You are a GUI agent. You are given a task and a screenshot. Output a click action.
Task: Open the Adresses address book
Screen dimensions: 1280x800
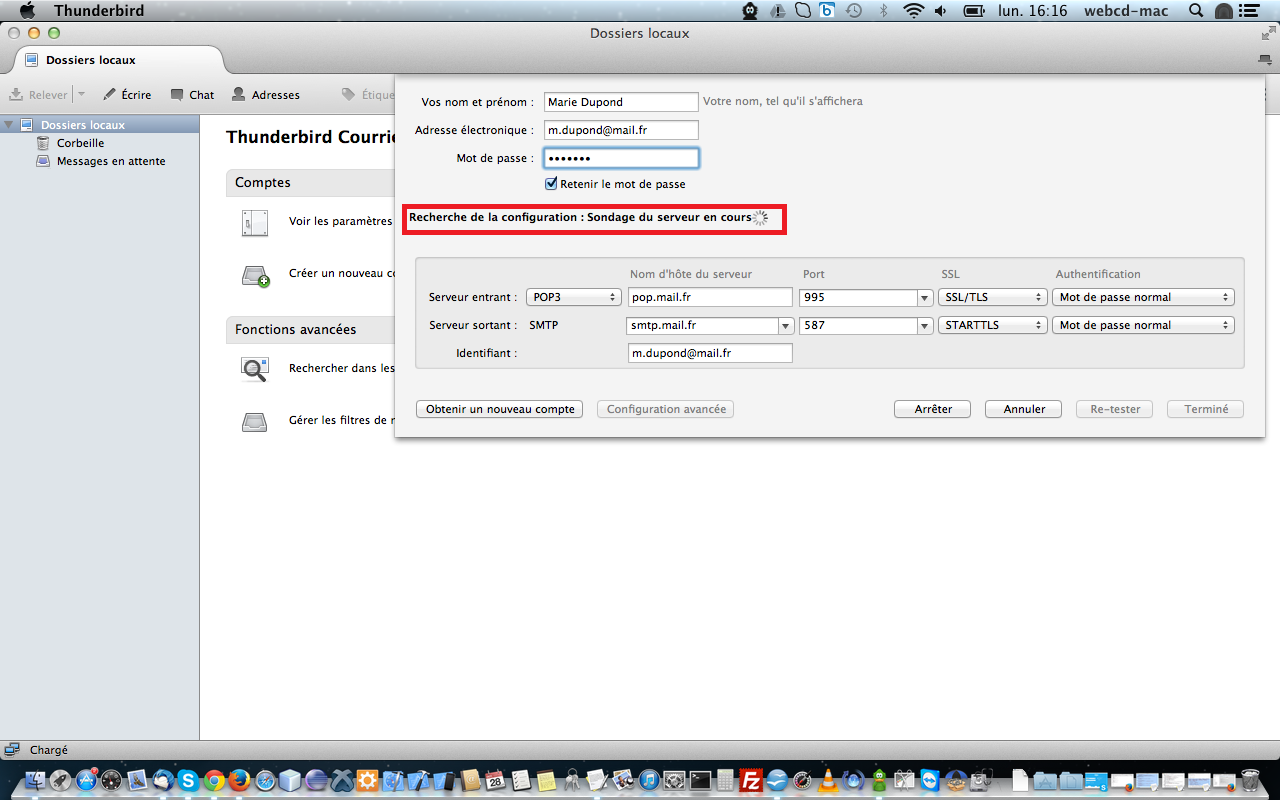point(266,95)
